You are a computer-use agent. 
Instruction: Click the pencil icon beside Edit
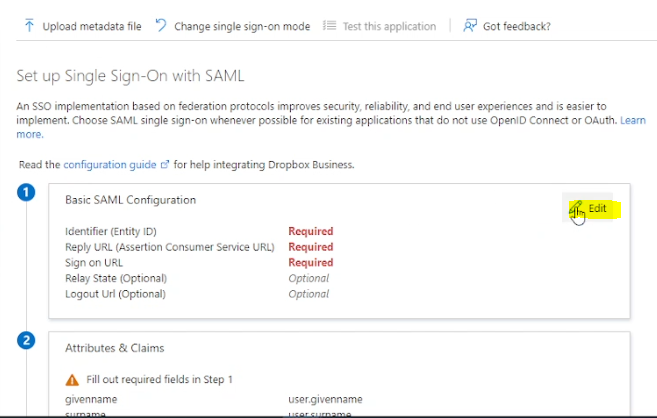click(x=576, y=208)
